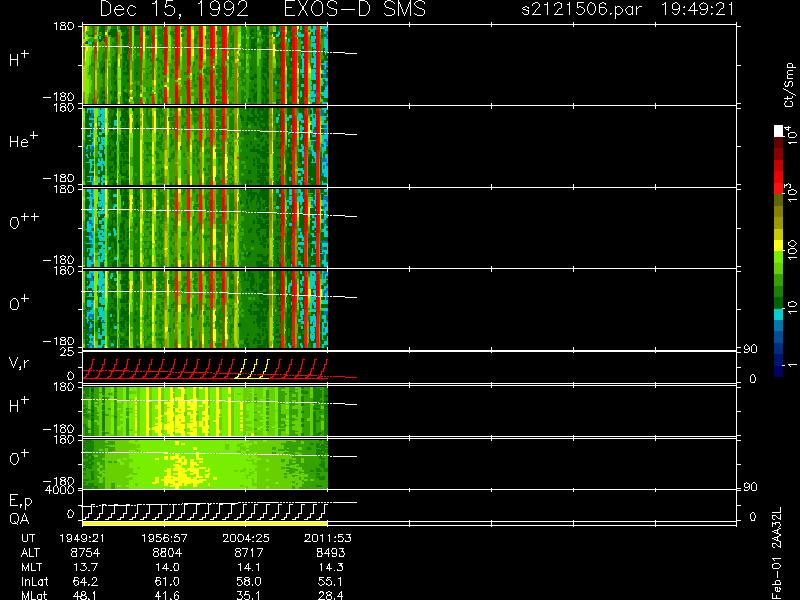Select the "E,p" panel label

pos(20,502)
